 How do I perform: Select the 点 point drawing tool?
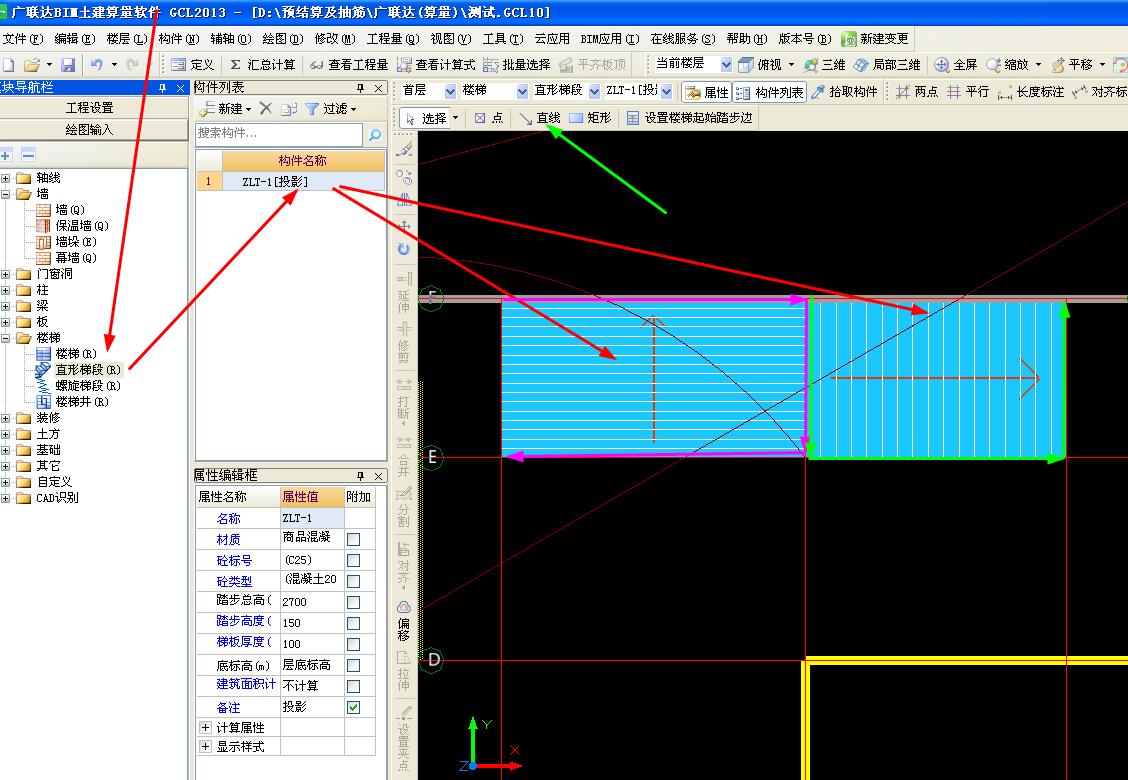tap(488, 118)
